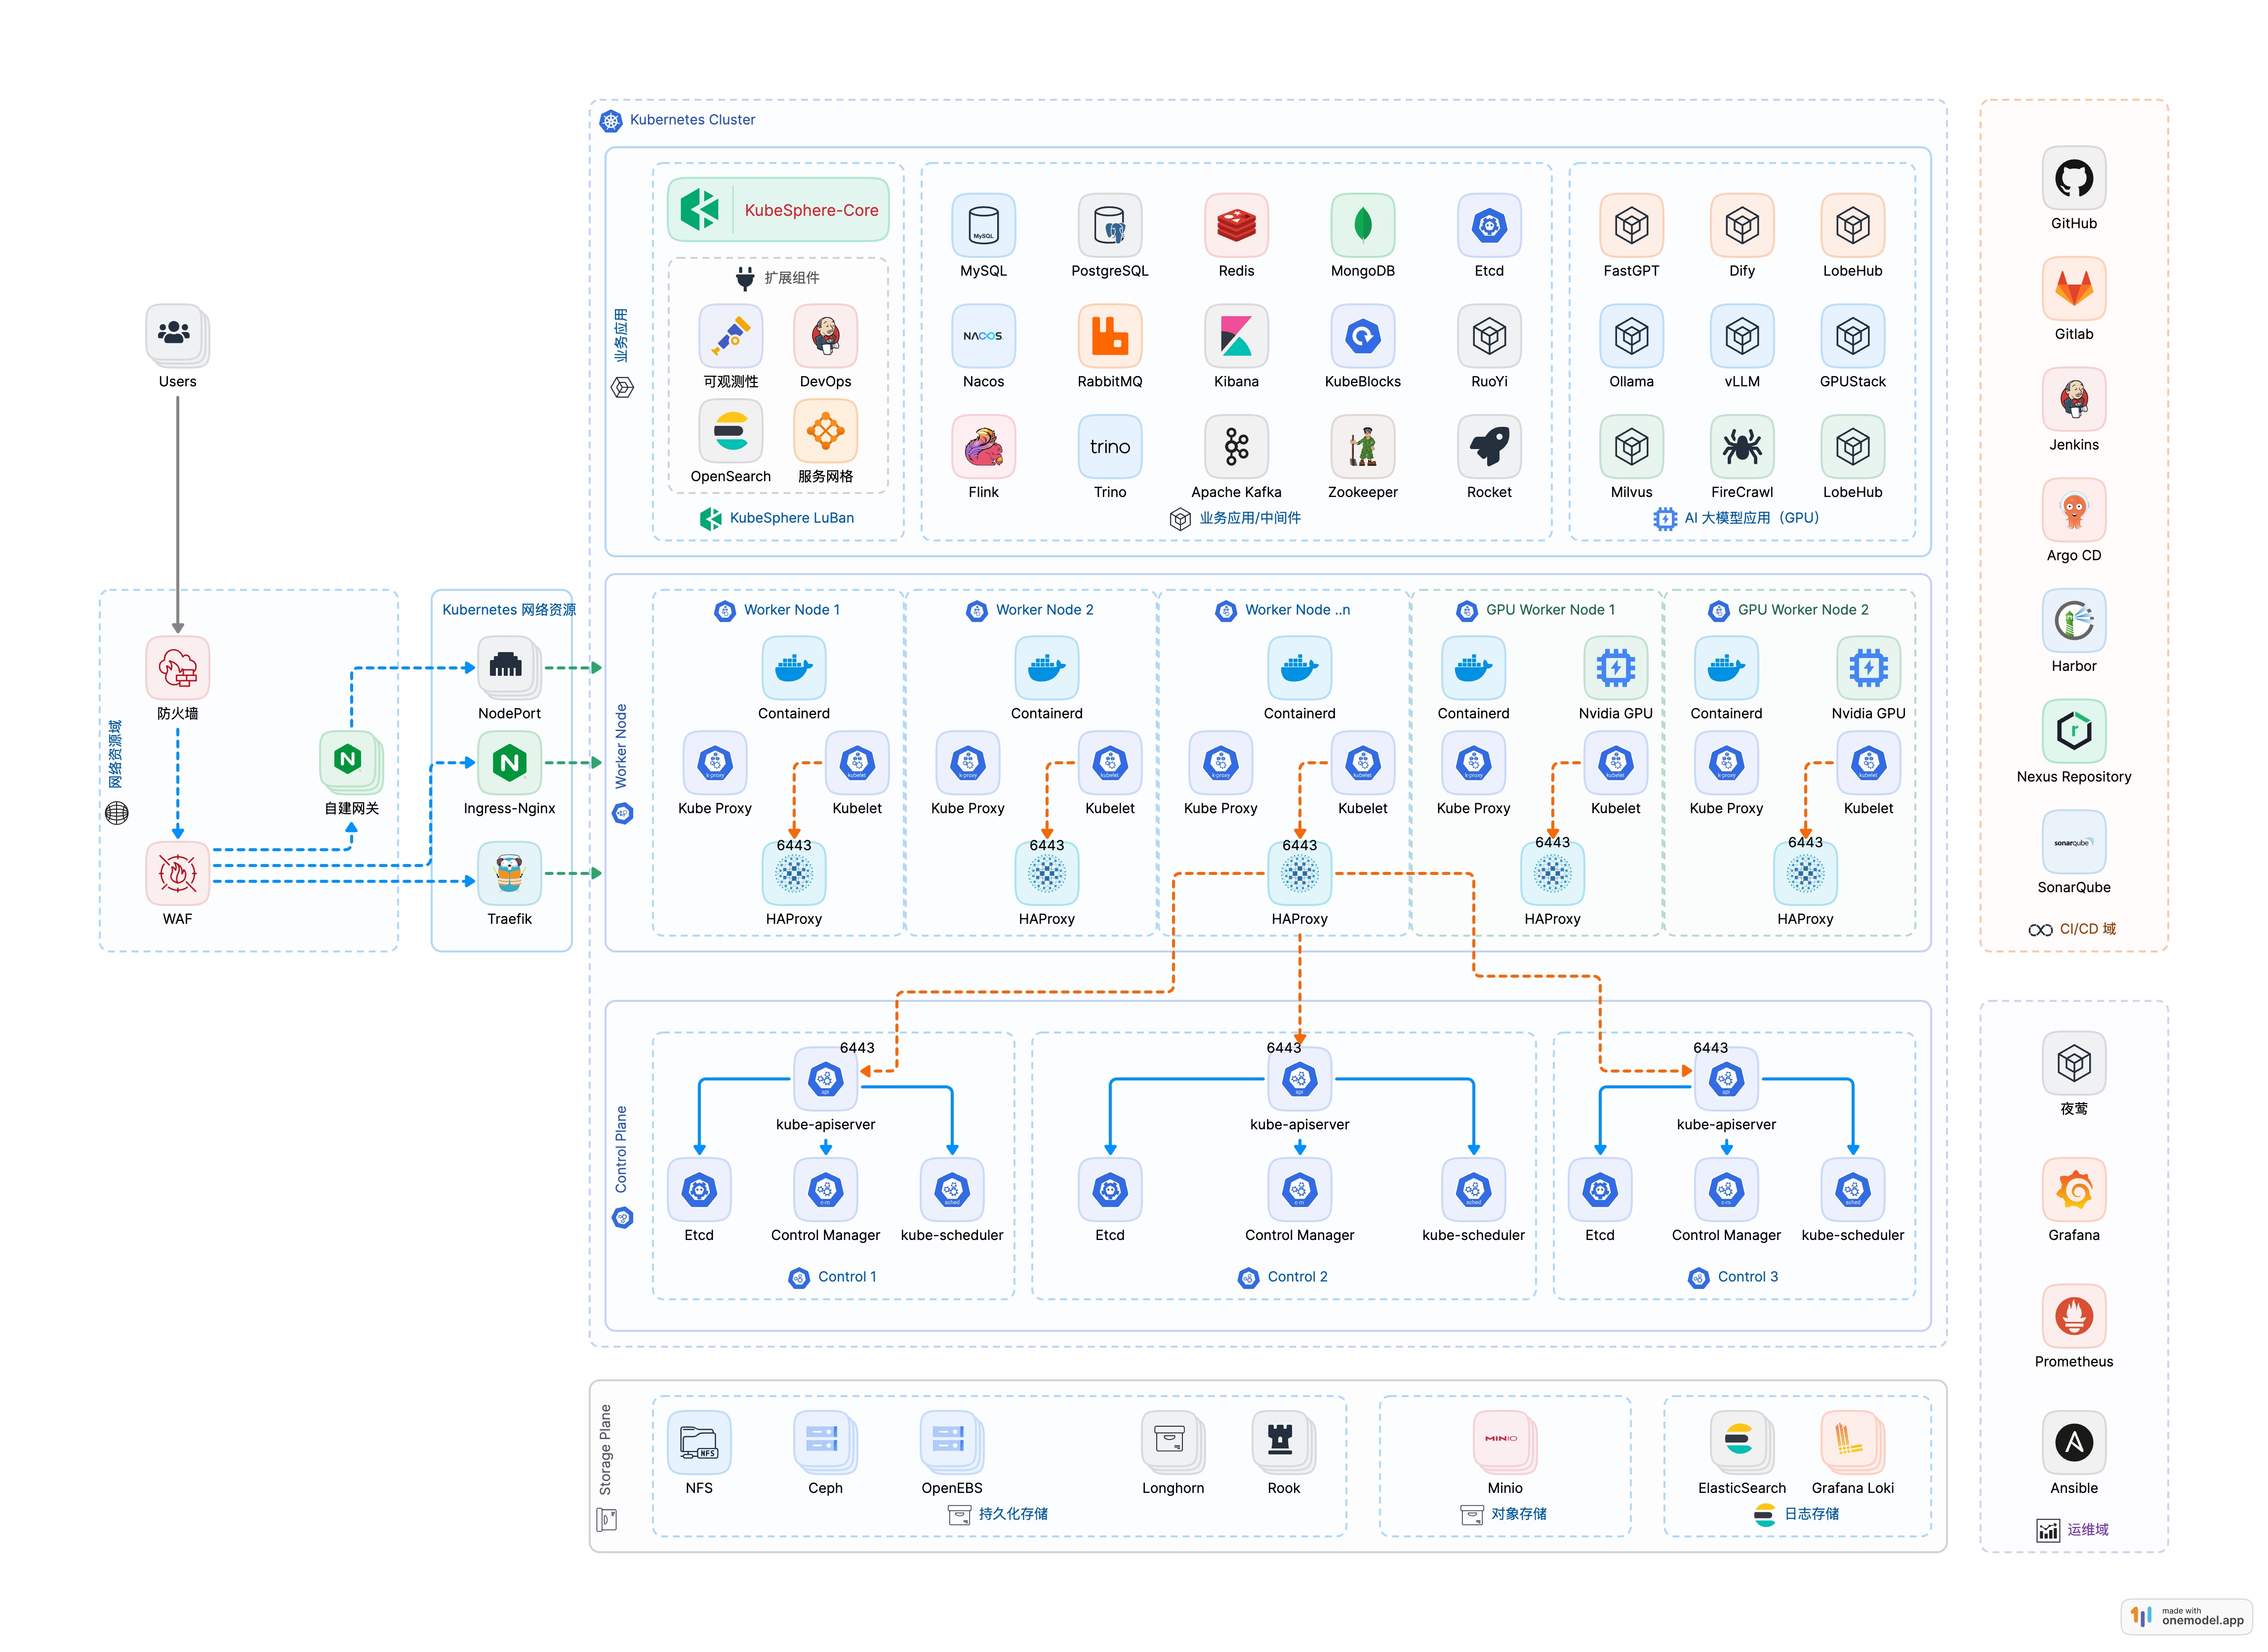Select the GitHub icon

2074,178
